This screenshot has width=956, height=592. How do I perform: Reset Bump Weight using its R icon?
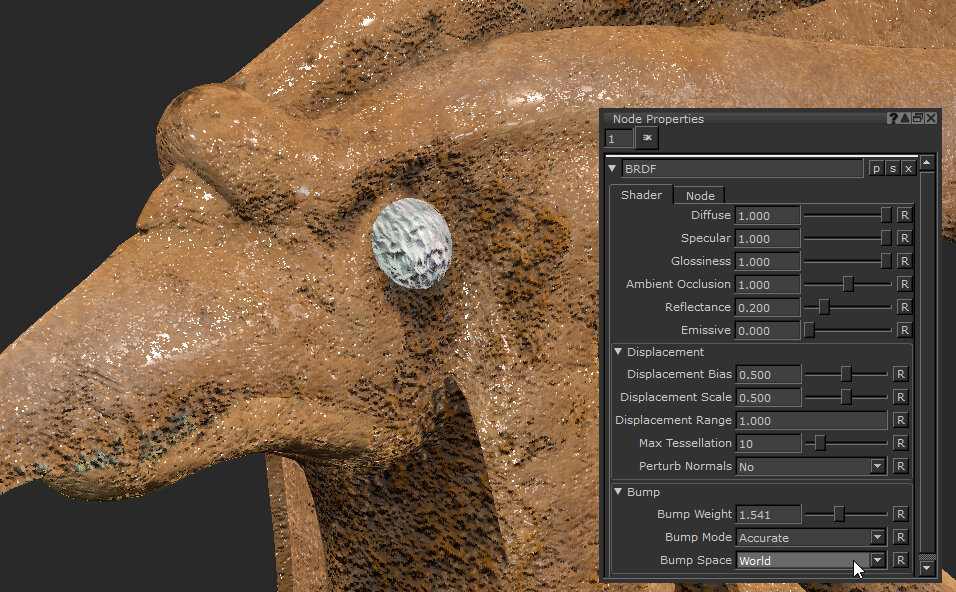tap(904, 514)
